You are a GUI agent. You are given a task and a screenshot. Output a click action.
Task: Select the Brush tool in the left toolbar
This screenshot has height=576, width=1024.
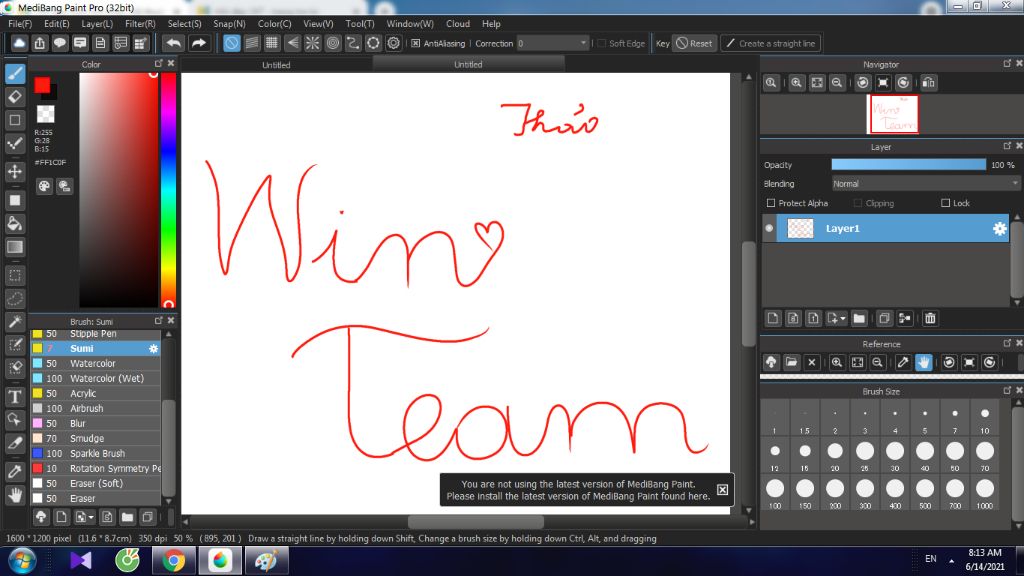[15, 72]
